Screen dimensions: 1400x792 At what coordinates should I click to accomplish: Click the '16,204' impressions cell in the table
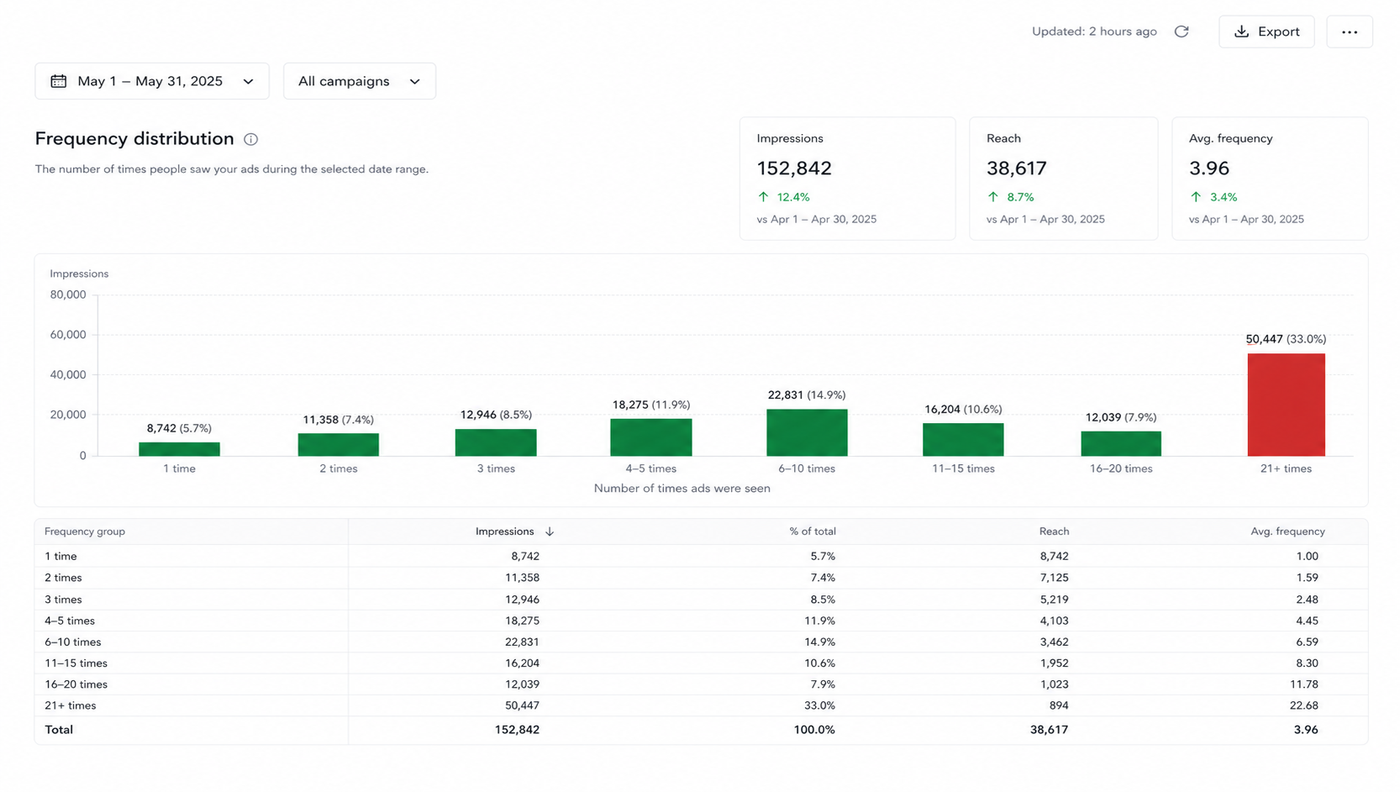[522, 663]
